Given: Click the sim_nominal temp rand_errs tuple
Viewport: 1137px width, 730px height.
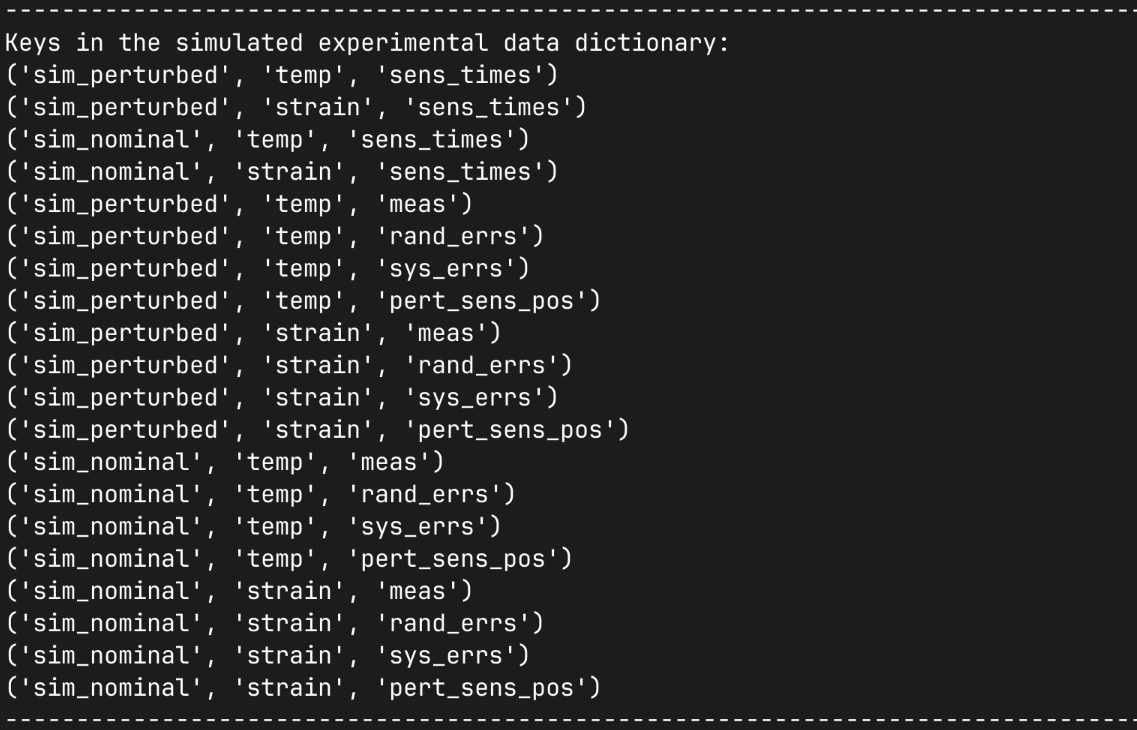Looking at the screenshot, I should (x=261, y=494).
